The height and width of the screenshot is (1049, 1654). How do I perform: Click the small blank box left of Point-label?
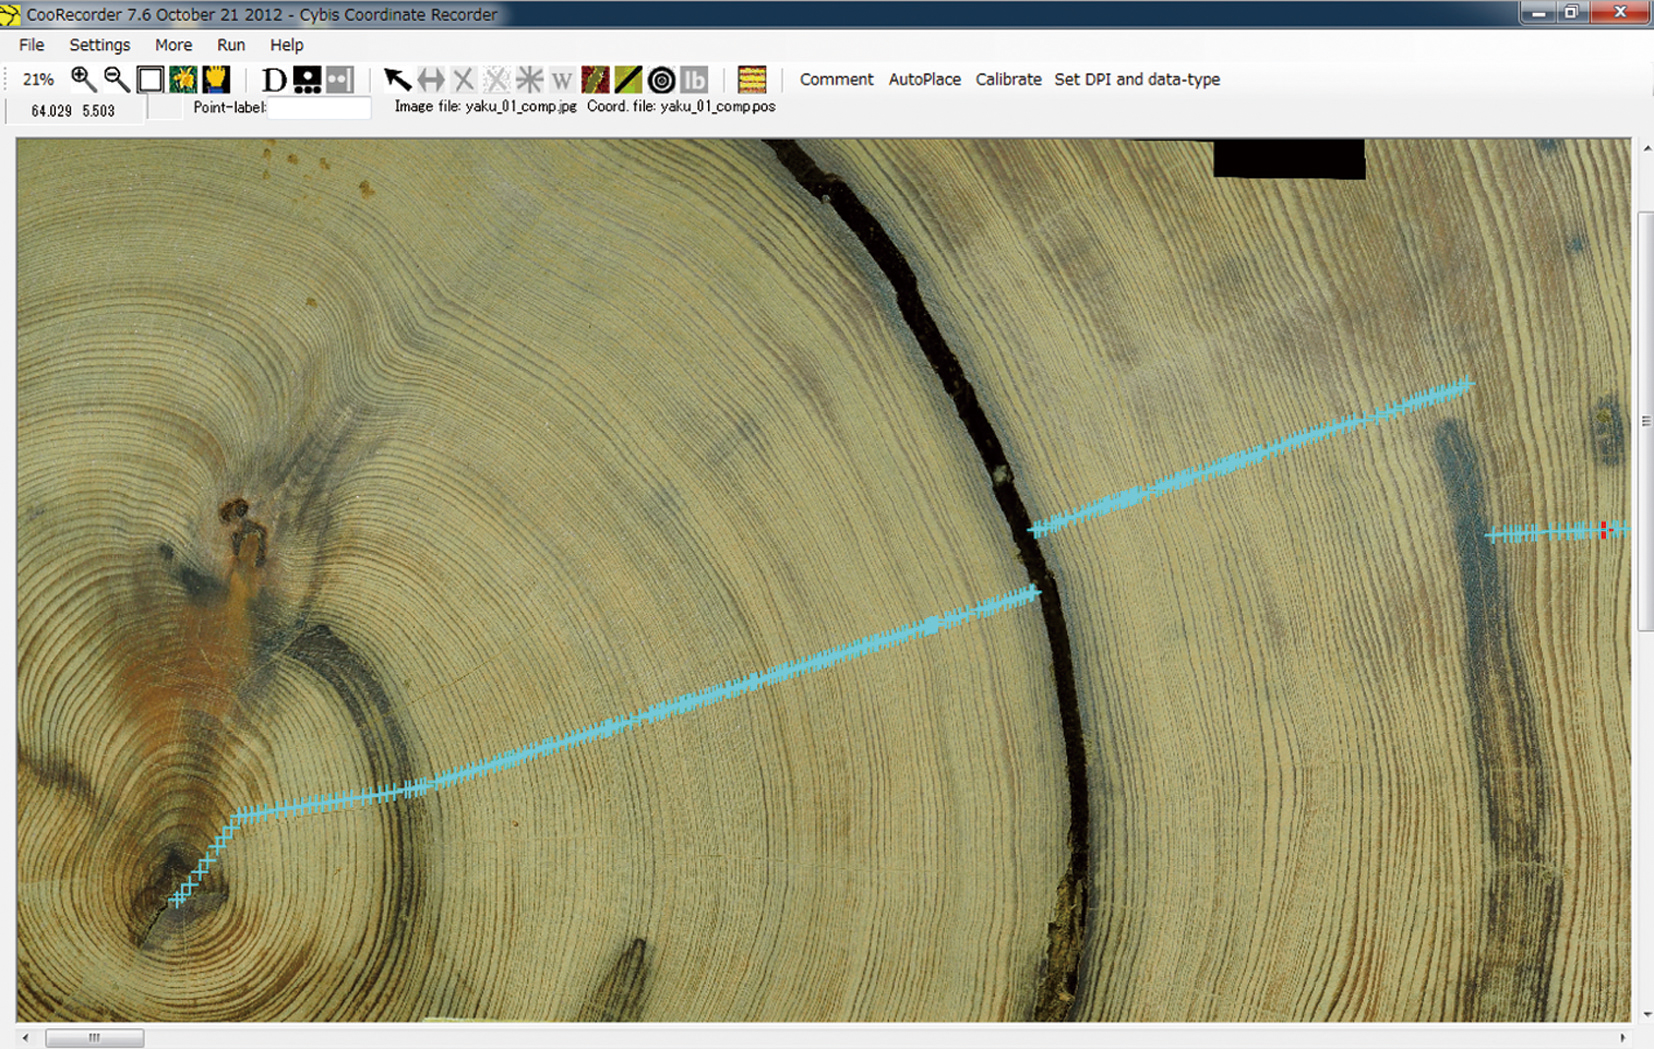click(x=165, y=108)
